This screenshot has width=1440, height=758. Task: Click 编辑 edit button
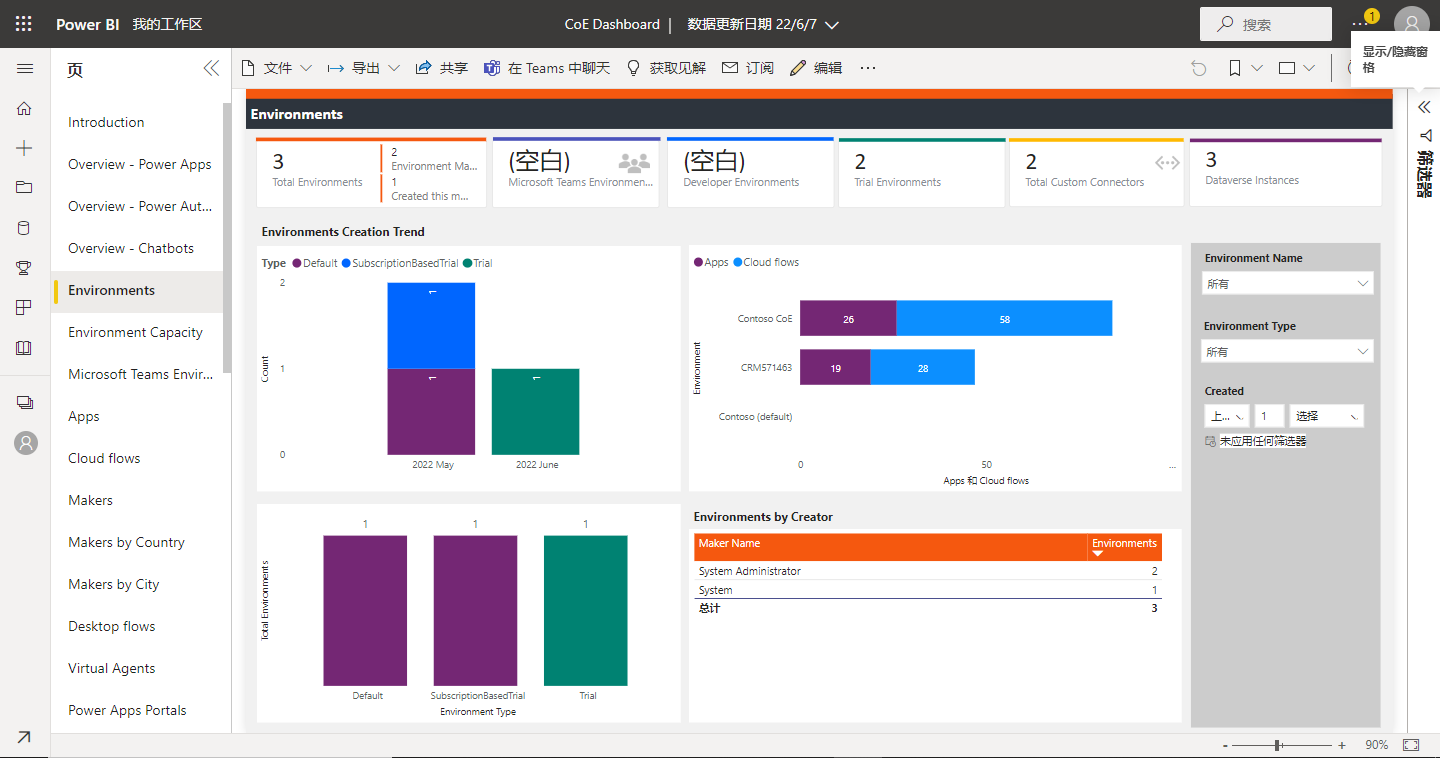(x=816, y=68)
